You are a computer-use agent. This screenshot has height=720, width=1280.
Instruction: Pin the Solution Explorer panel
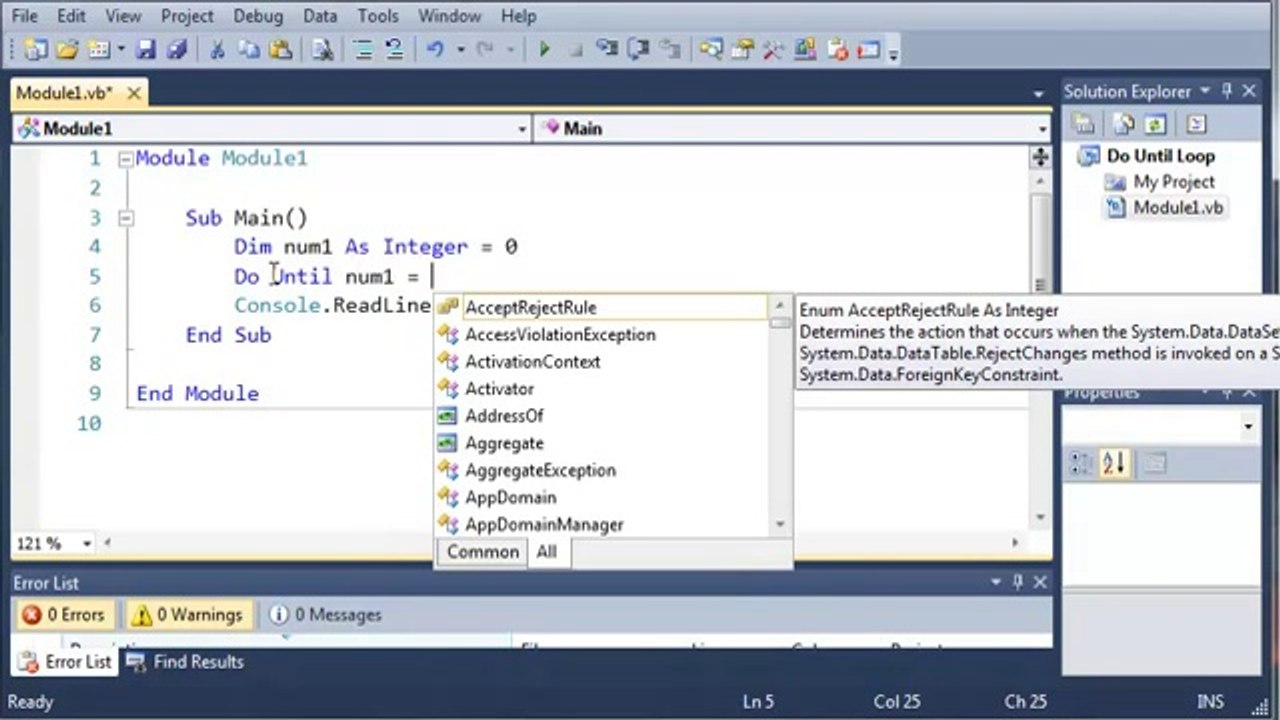(x=1227, y=91)
